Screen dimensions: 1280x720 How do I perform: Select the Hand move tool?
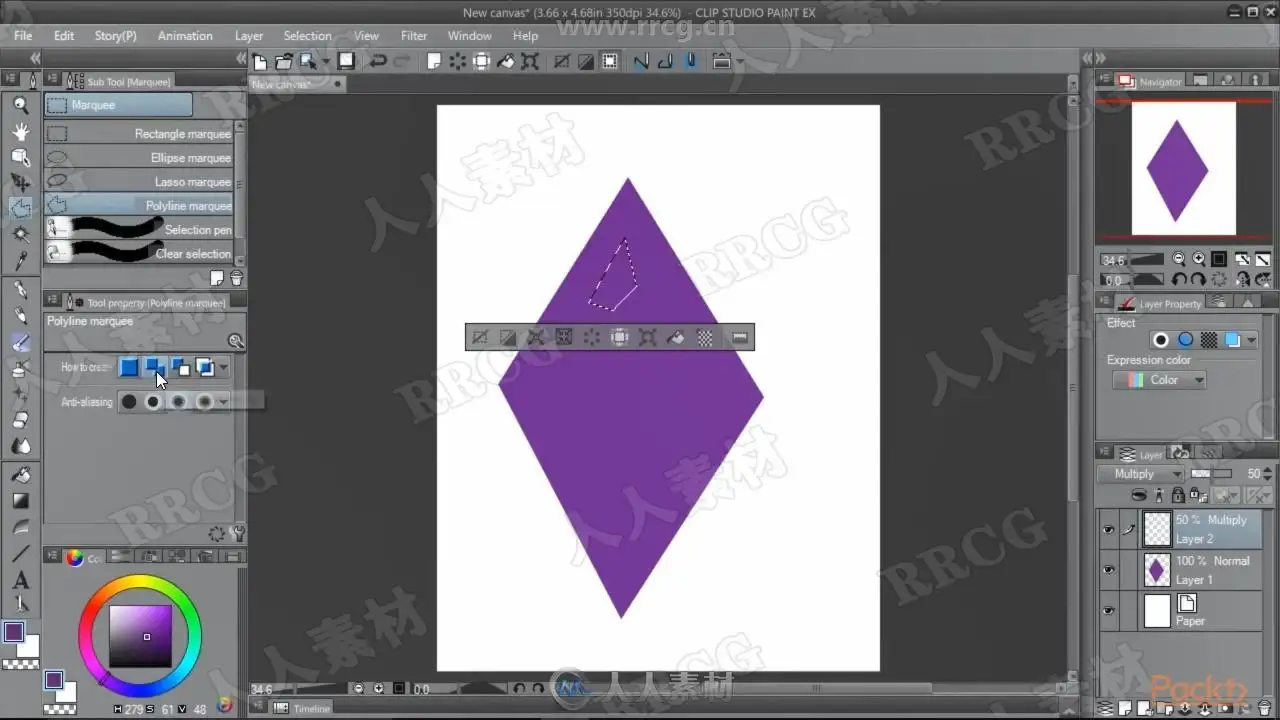[x=20, y=131]
